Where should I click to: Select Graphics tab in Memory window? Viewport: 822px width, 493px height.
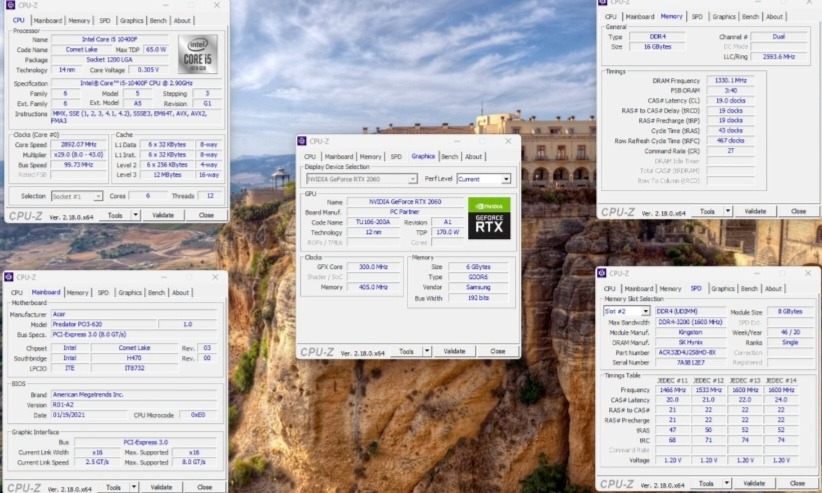pos(724,17)
